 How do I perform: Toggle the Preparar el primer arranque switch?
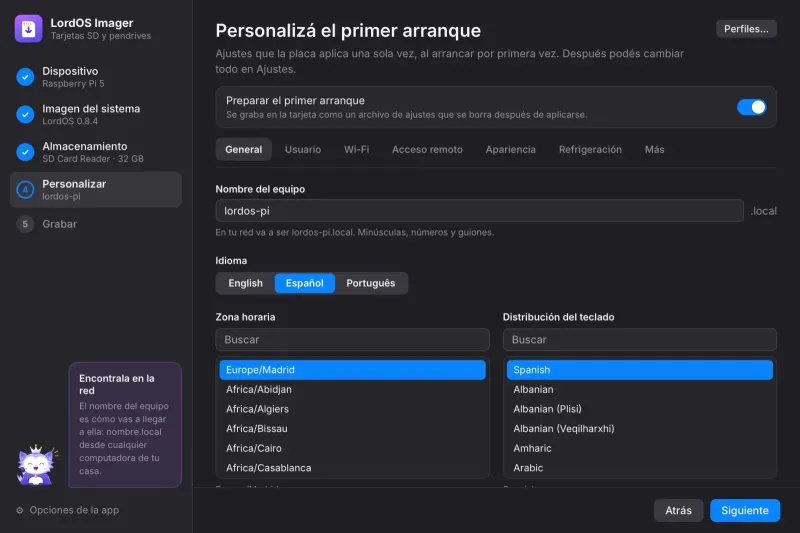[751, 107]
